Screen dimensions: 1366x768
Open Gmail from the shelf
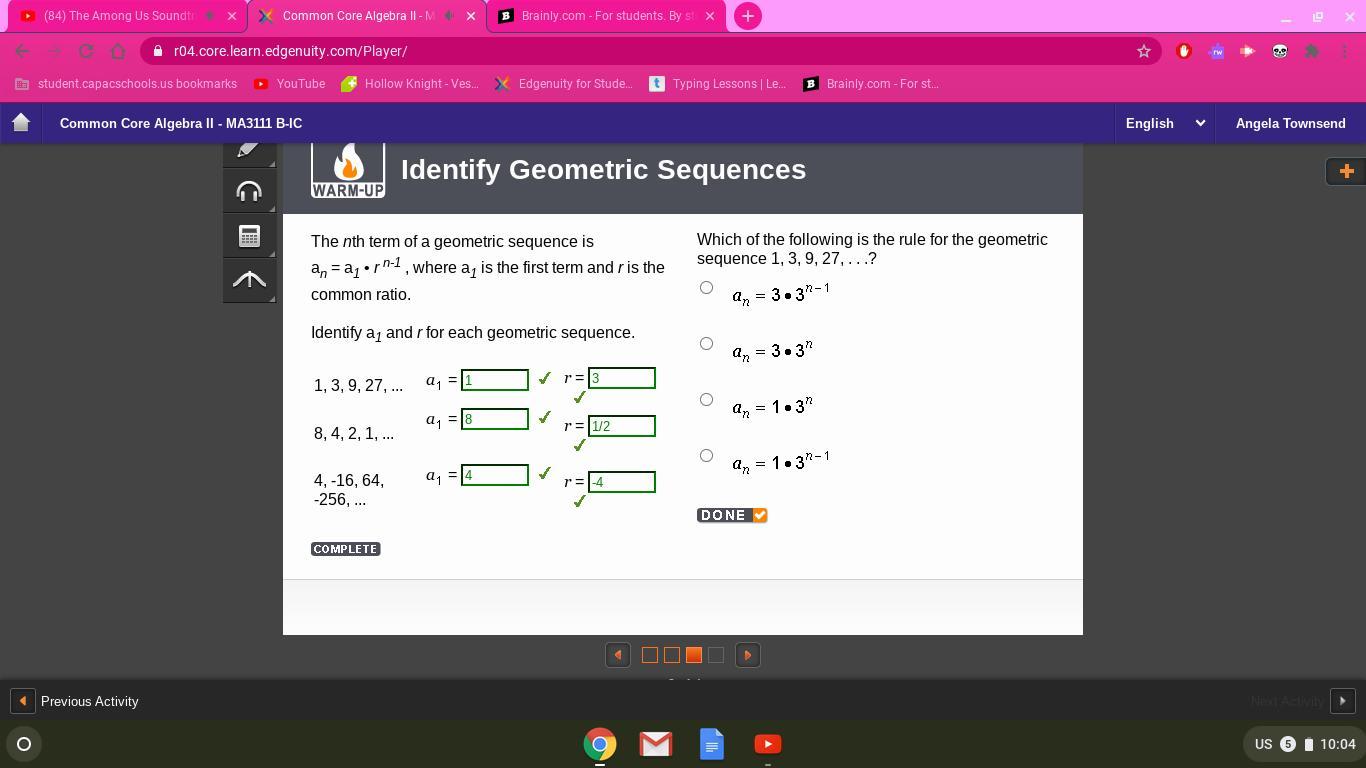coord(656,744)
